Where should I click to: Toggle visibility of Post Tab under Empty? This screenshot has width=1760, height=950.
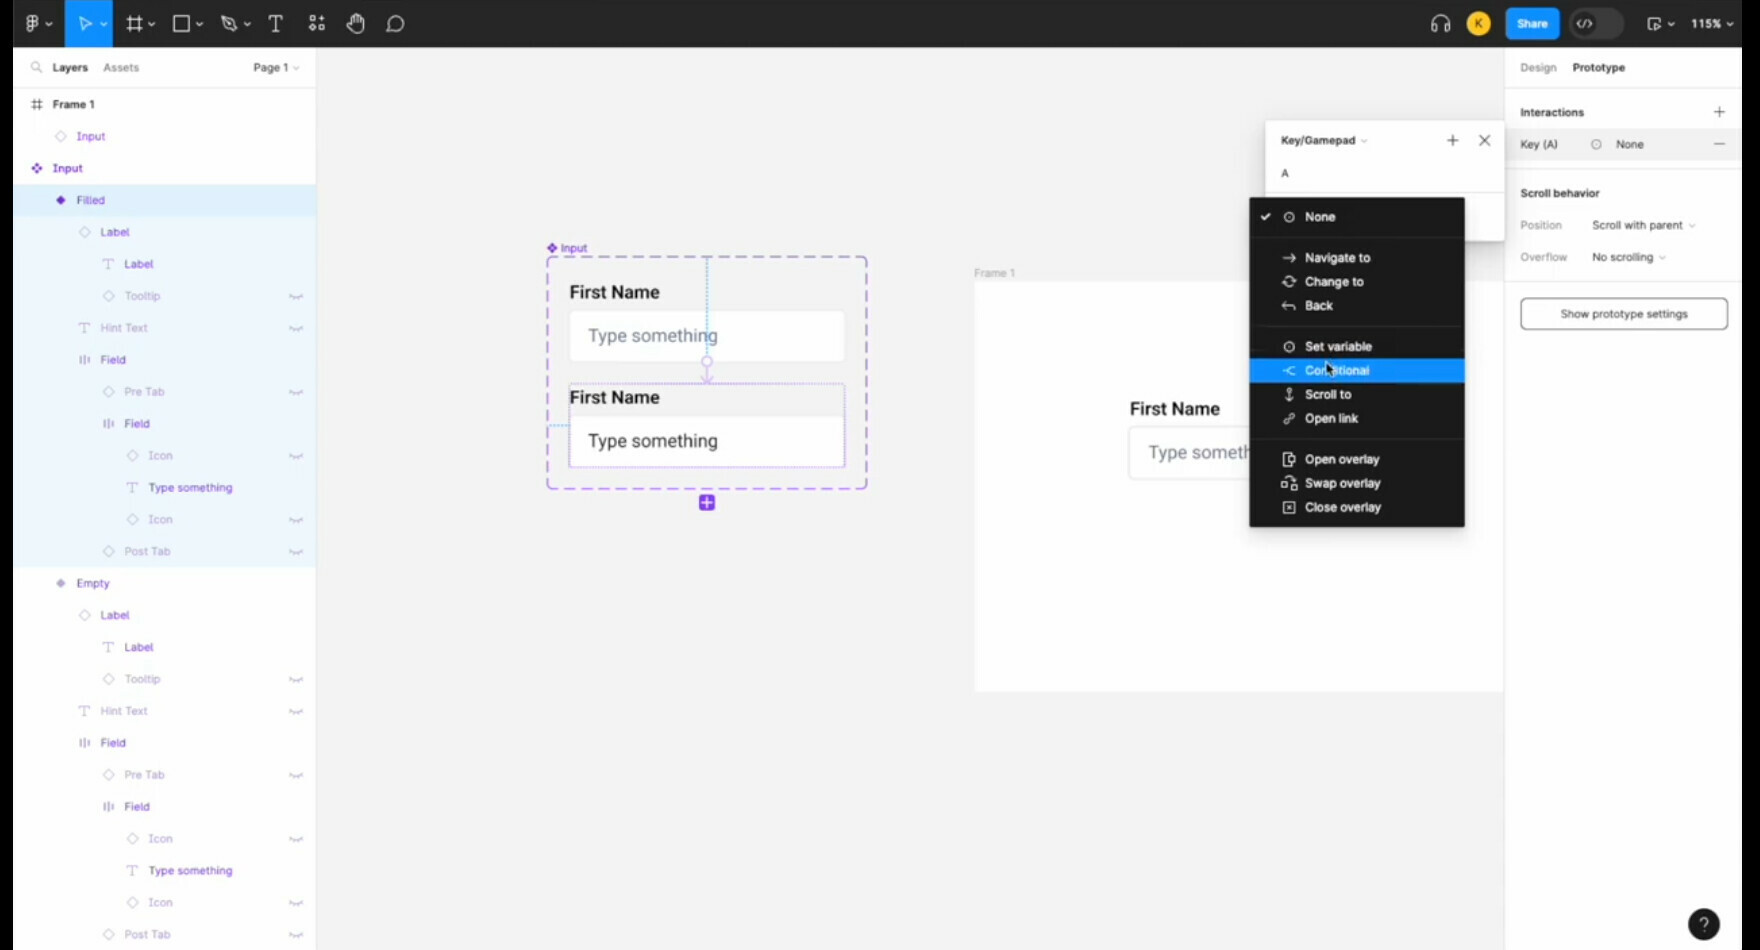click(x=296, y=934)
